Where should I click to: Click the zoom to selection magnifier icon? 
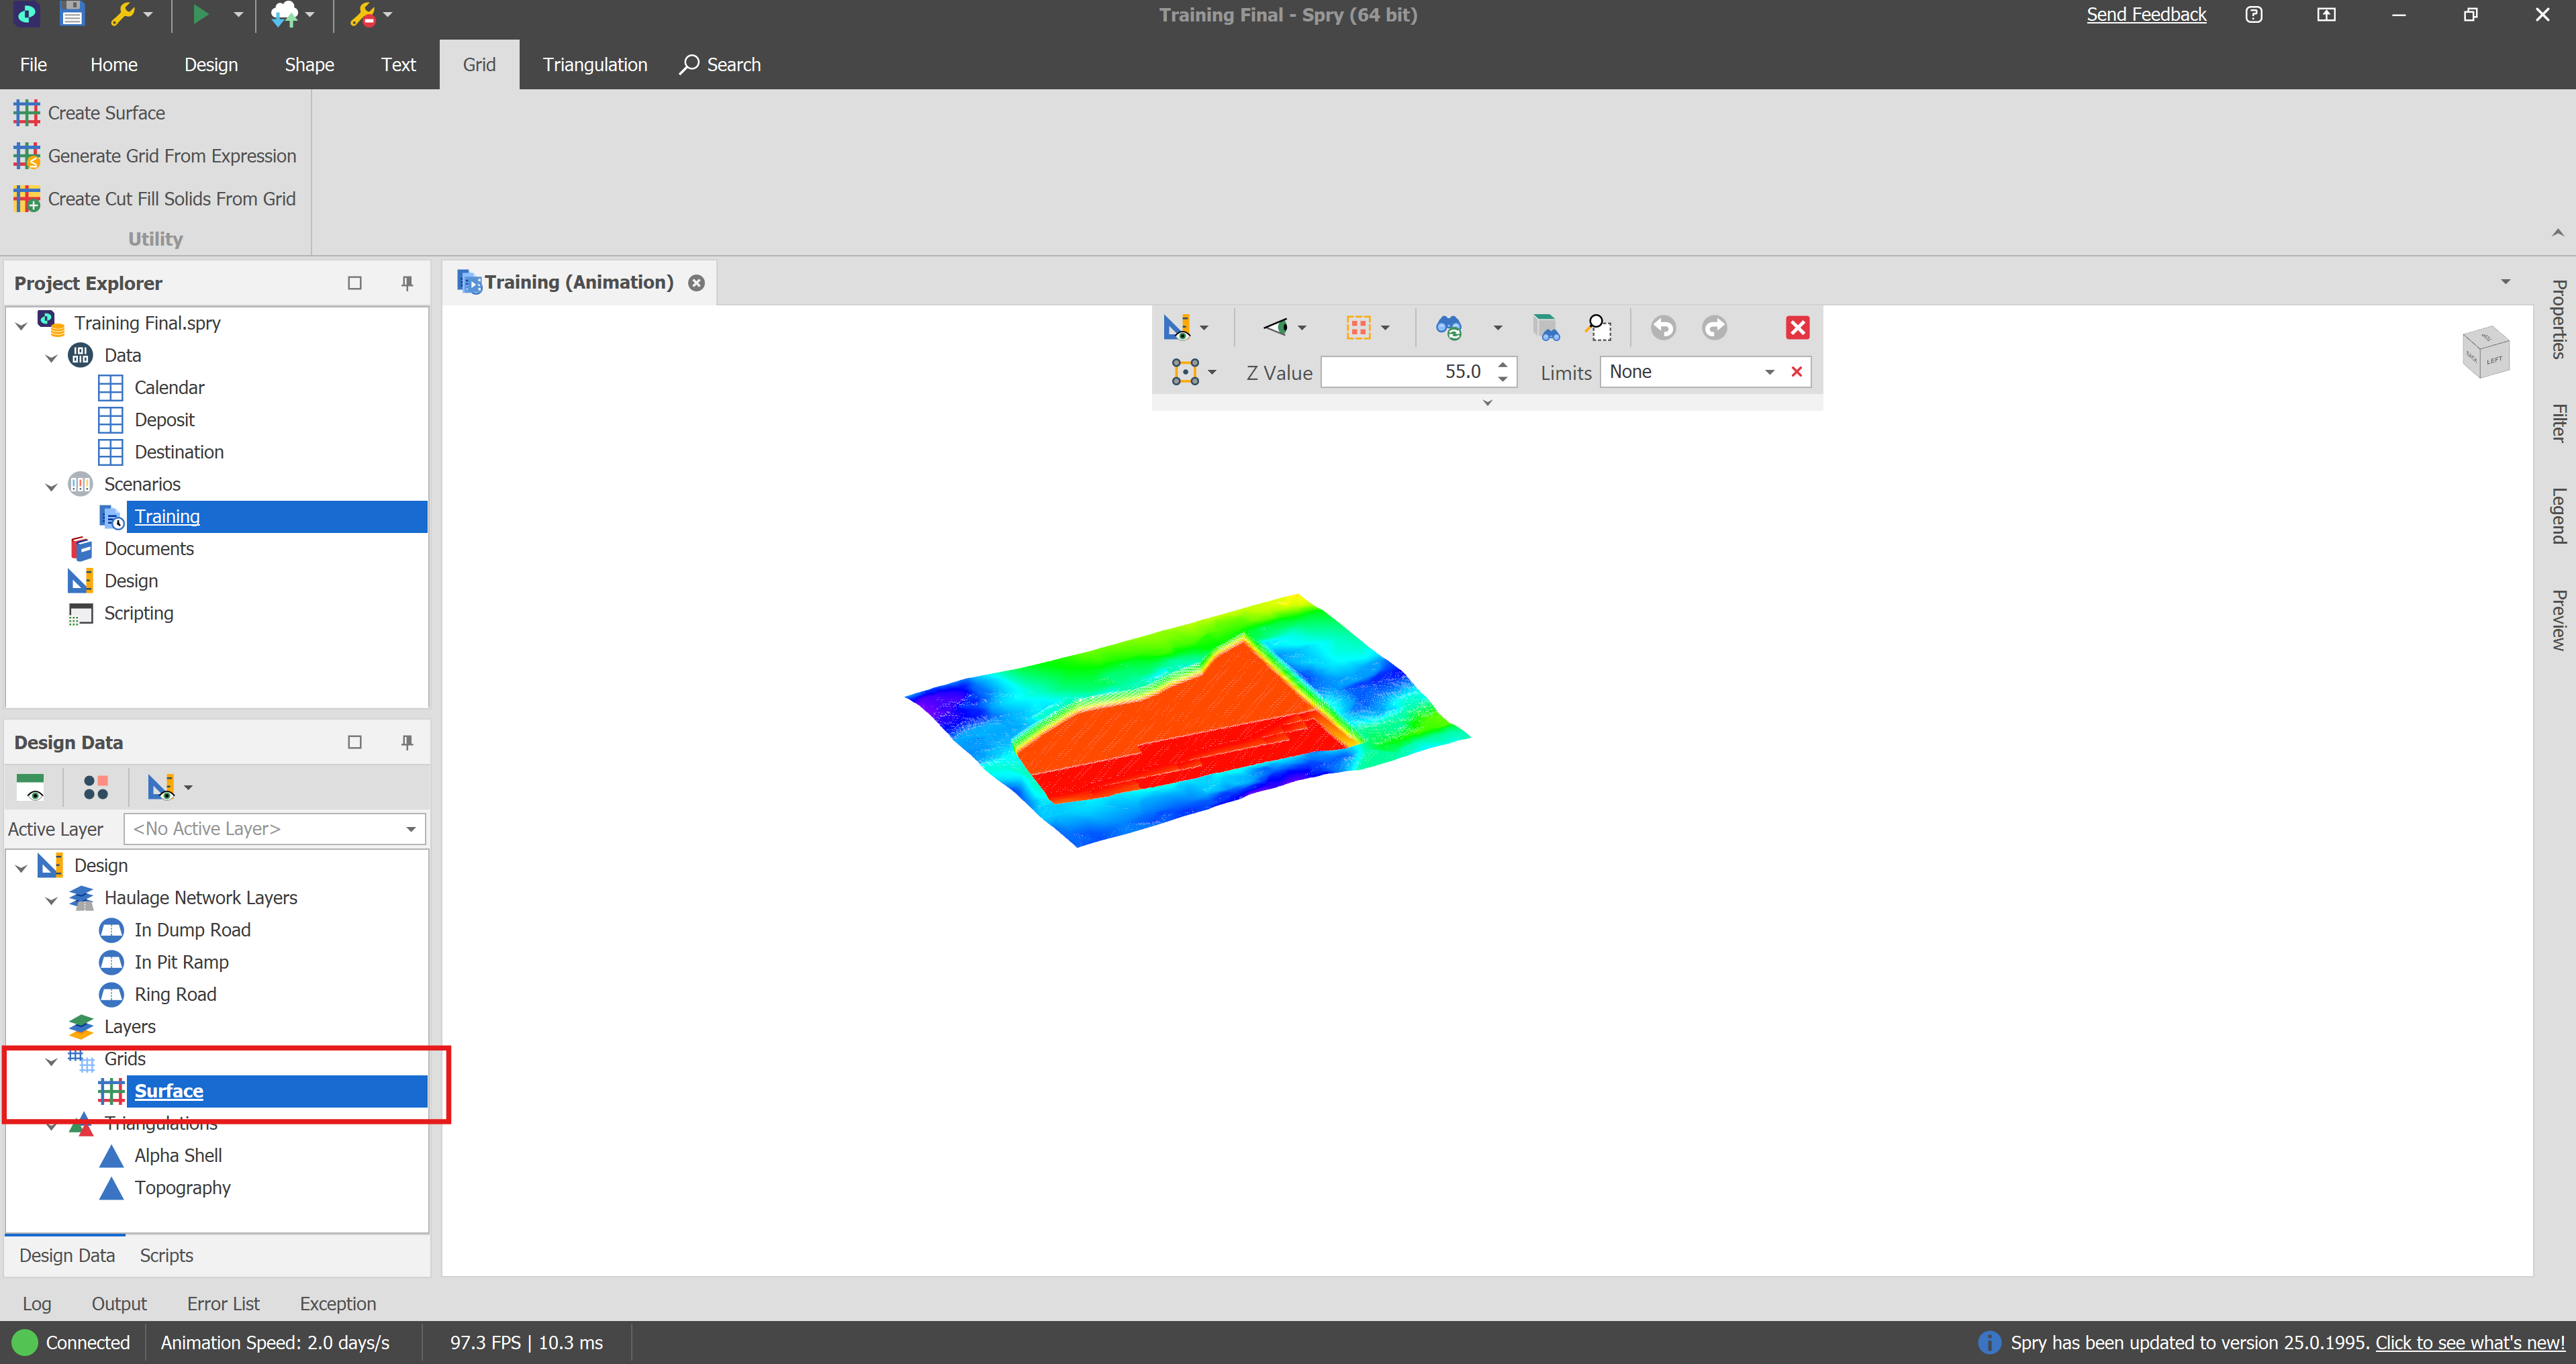click(x=1598, y=328)
